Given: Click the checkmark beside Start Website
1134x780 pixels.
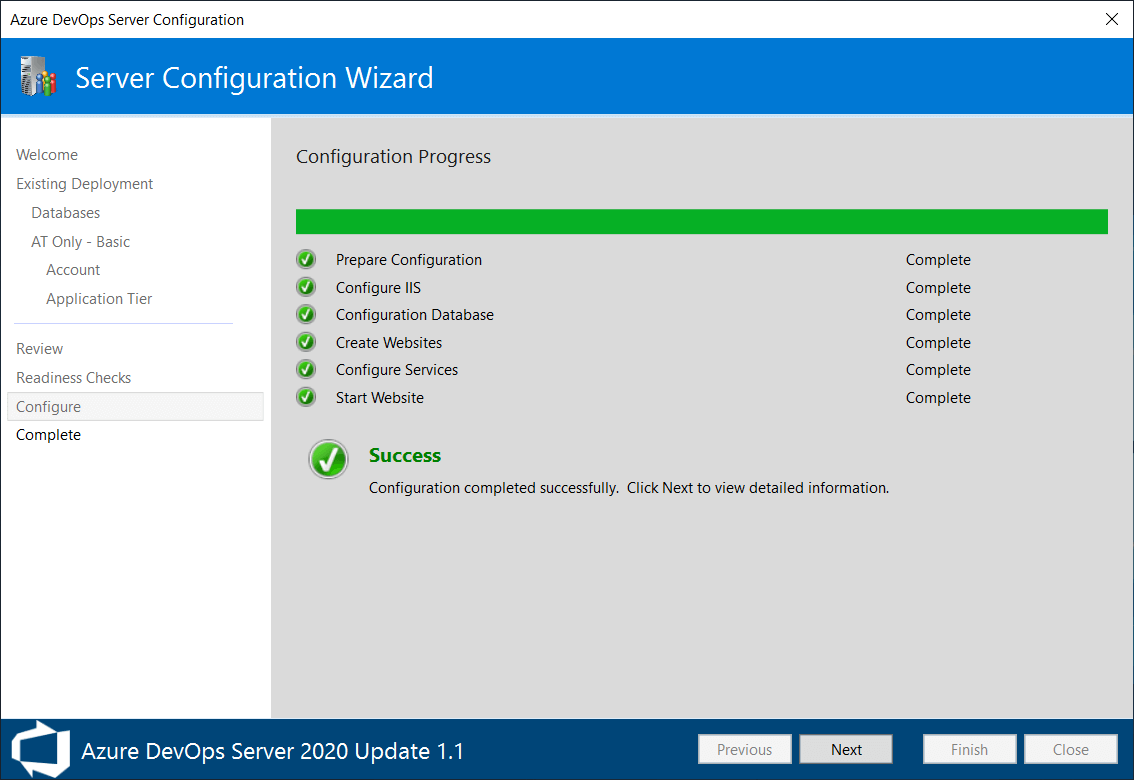Looking at the screenshot, I should pyautogui.click(x=306, y=398).
